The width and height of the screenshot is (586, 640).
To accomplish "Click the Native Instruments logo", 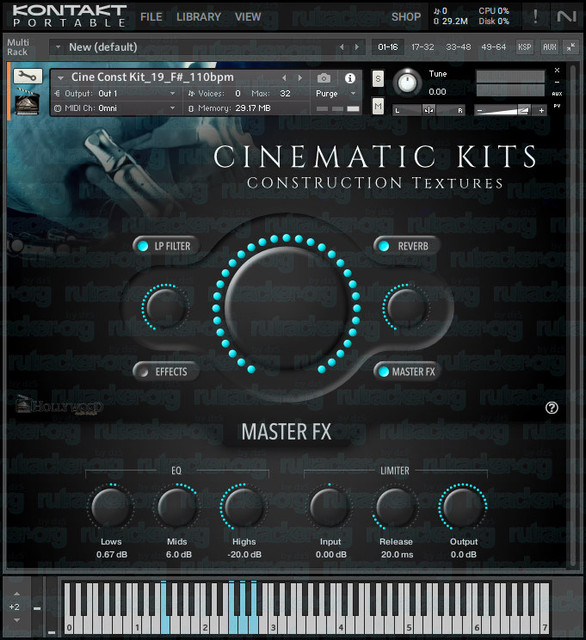I will point(566,16).
